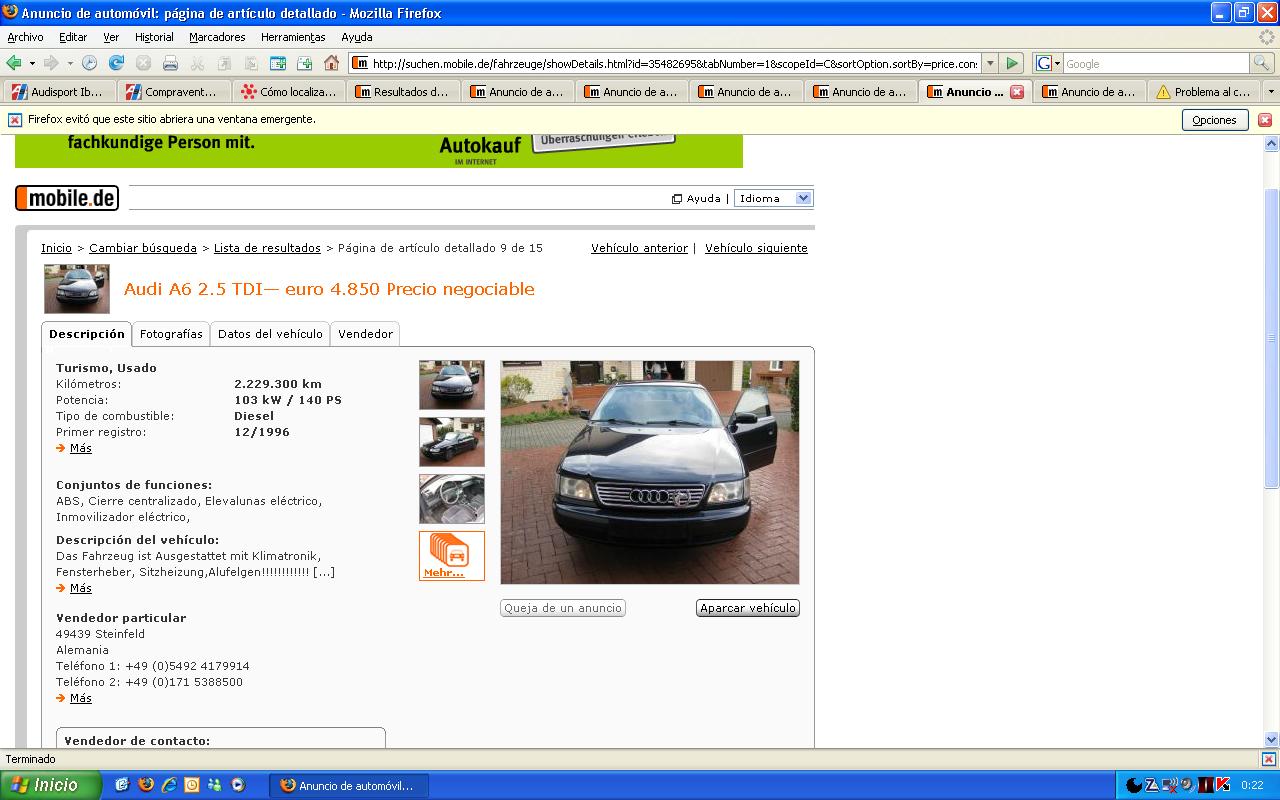Switch to the Vendedor tab
The image size is (1280, 800).
point(365,334)
